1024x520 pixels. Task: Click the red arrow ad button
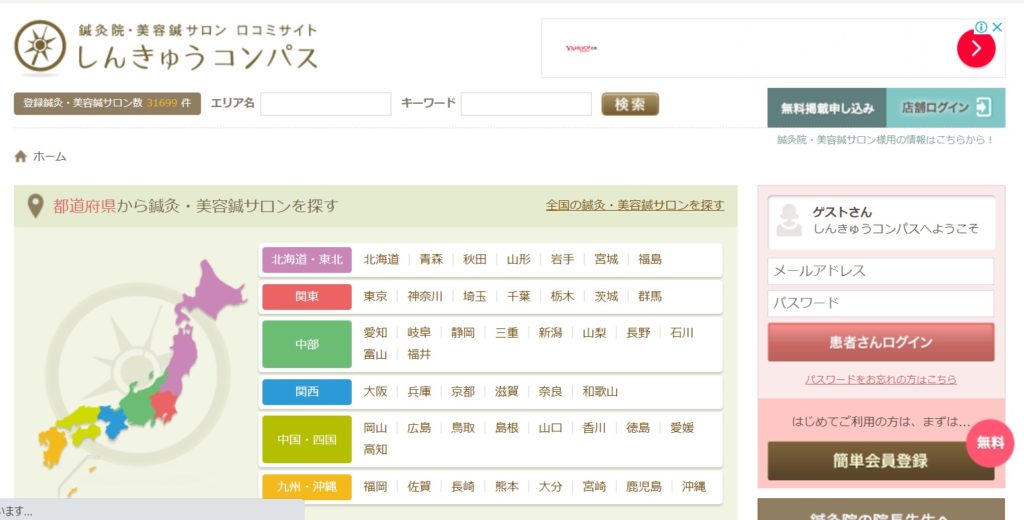[976, 49]
